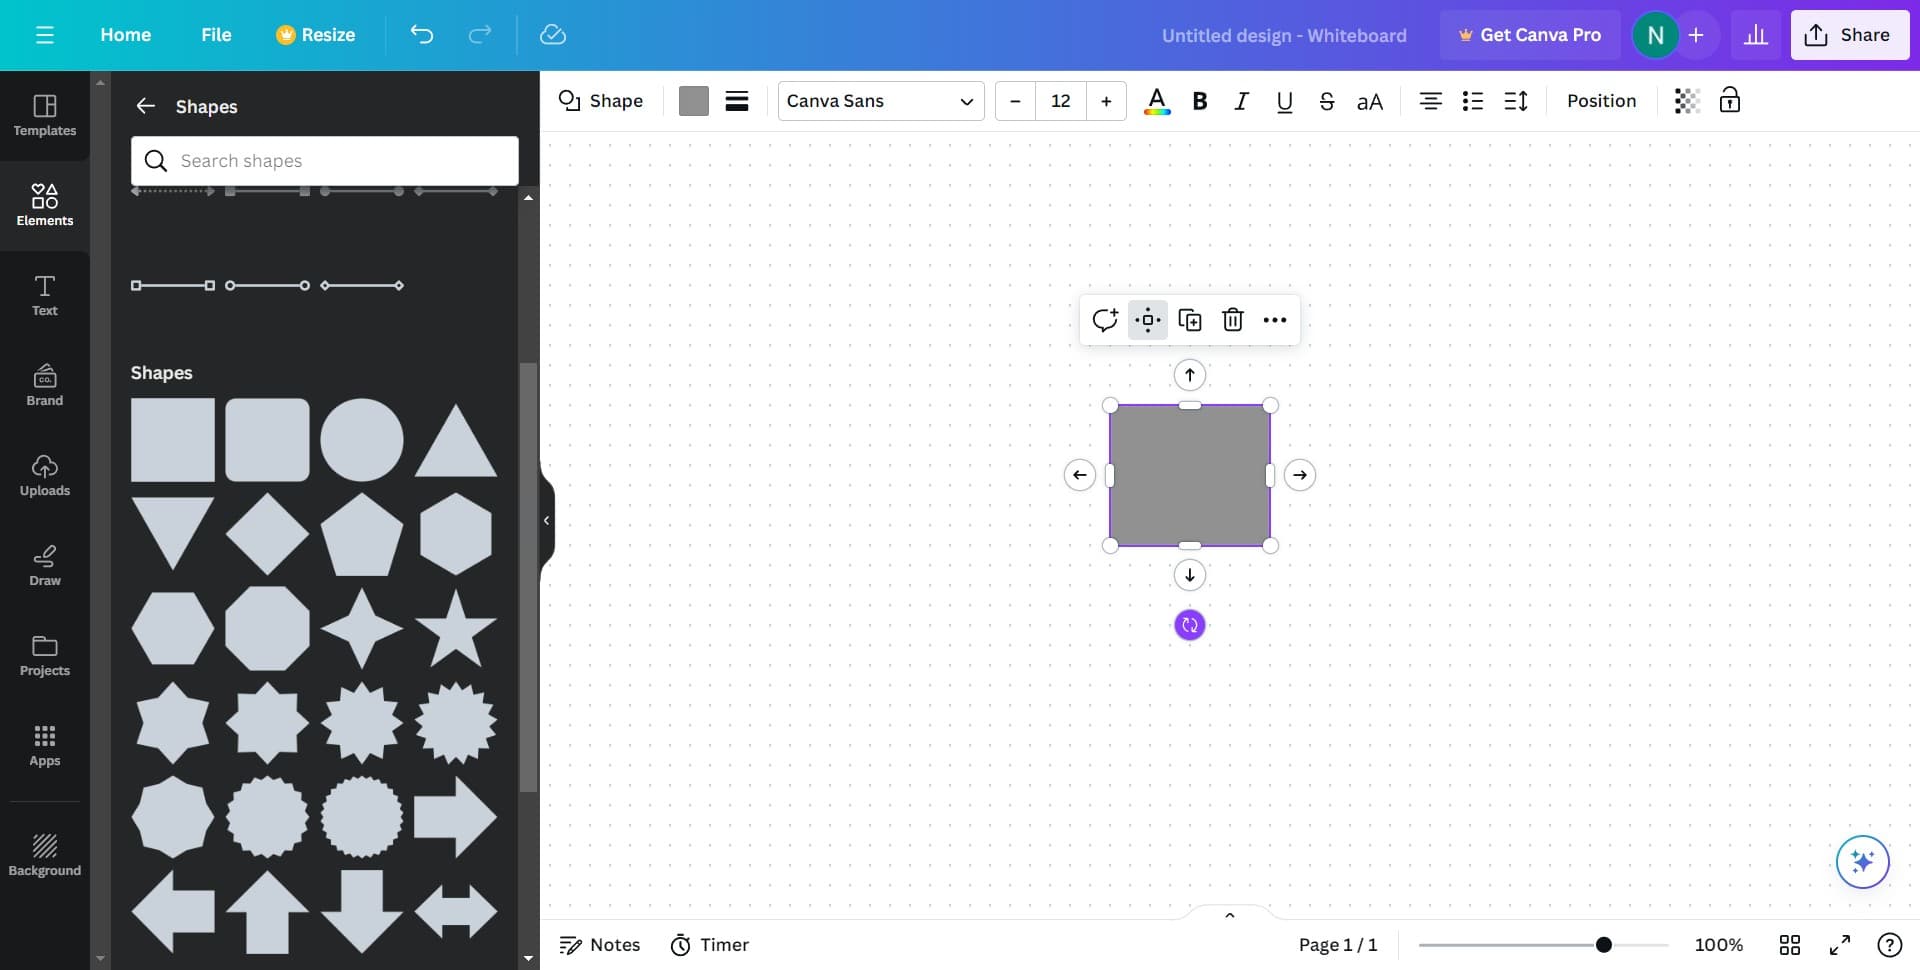Expand more options for the shape

pyautogui.click(x=1274, y=319)
